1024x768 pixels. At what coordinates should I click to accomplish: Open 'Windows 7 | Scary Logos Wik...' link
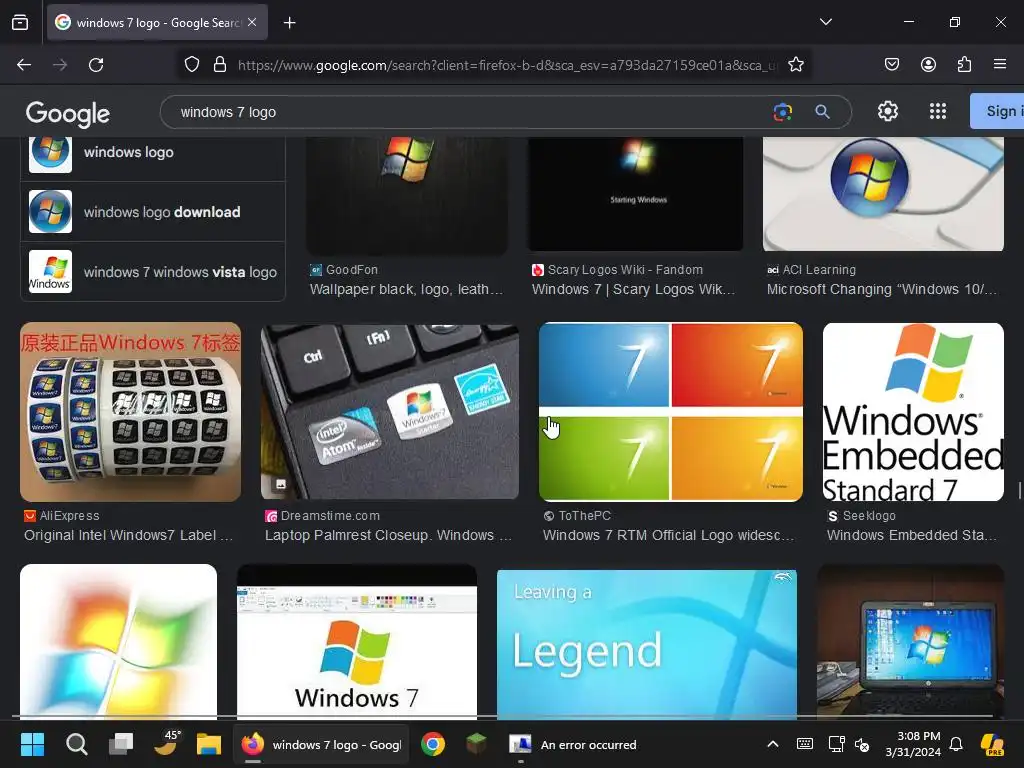tap(633, 289)
